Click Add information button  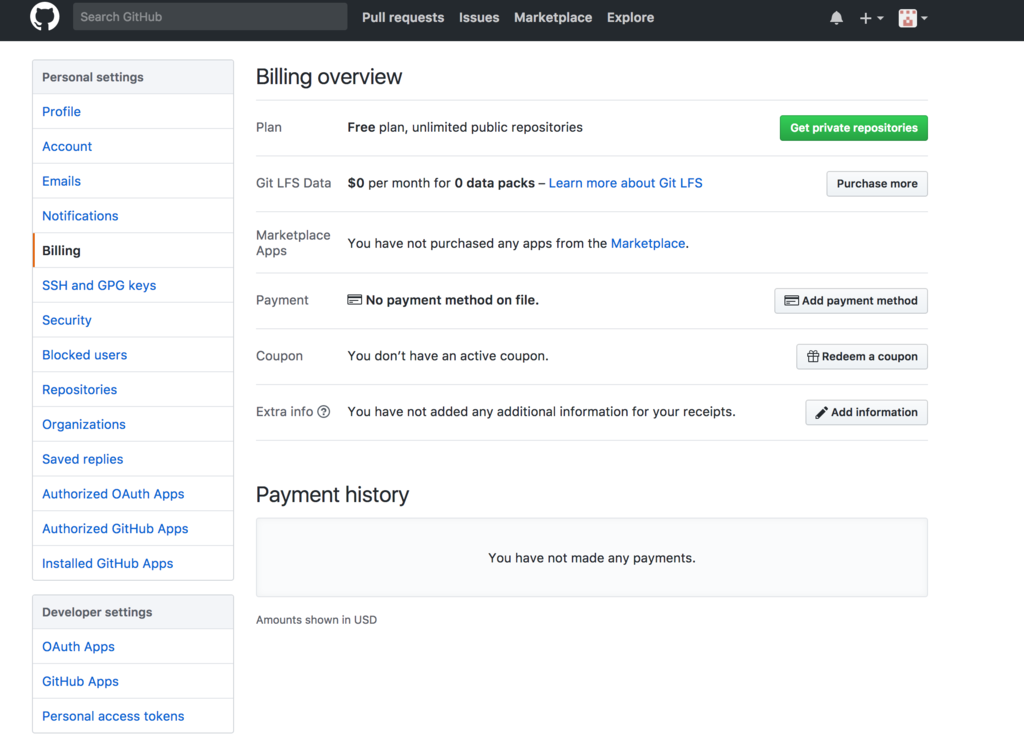[867, 412]
